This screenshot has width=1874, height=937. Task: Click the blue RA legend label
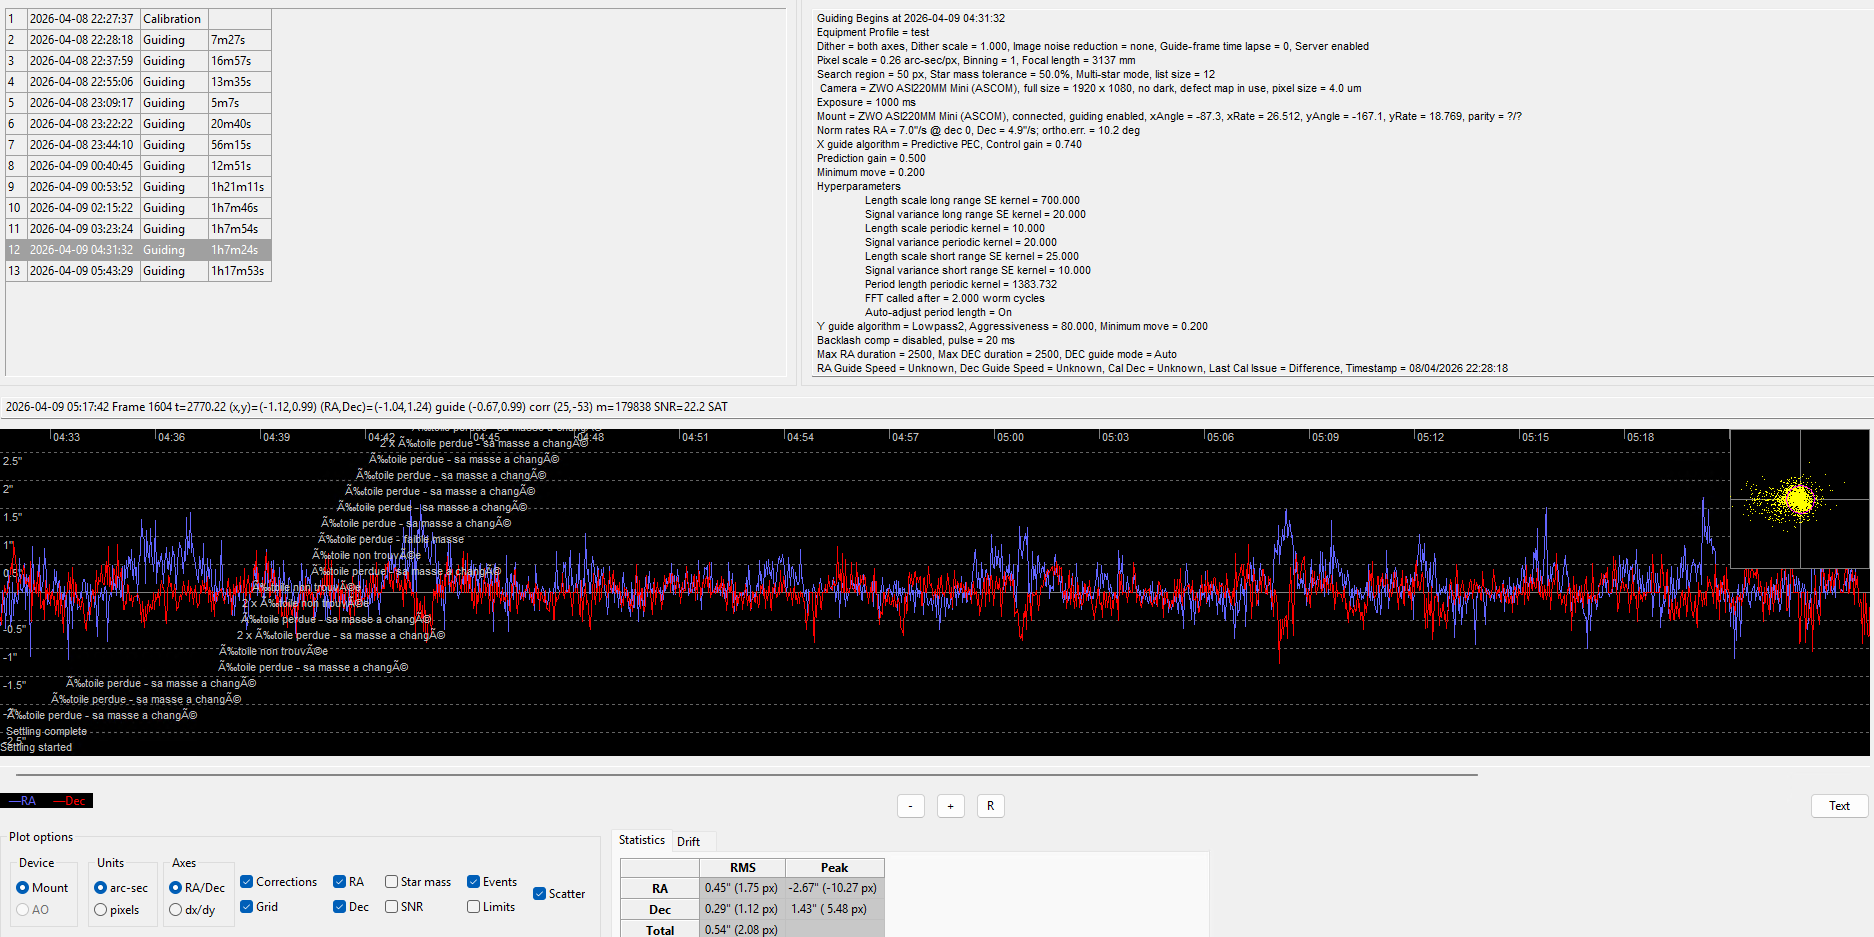pyautogui.click(x=22, y=801)
